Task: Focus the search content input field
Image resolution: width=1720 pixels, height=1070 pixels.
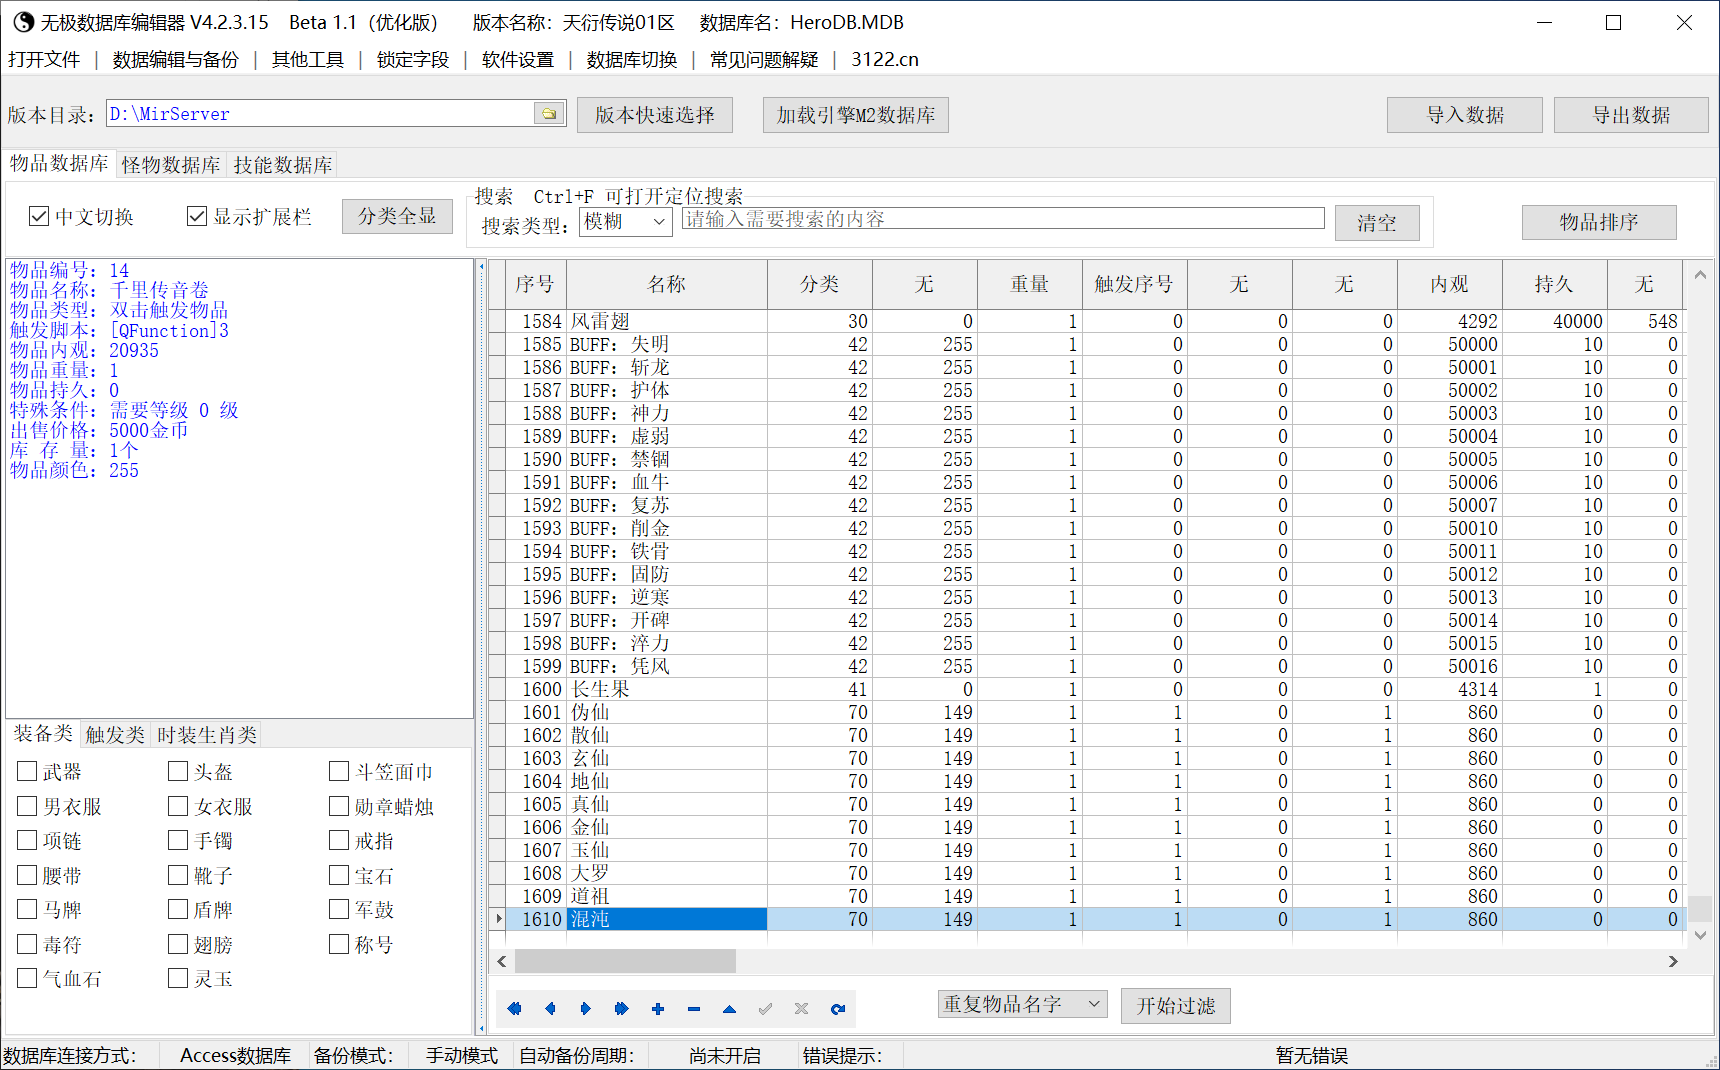Action: coord(1003,219)
